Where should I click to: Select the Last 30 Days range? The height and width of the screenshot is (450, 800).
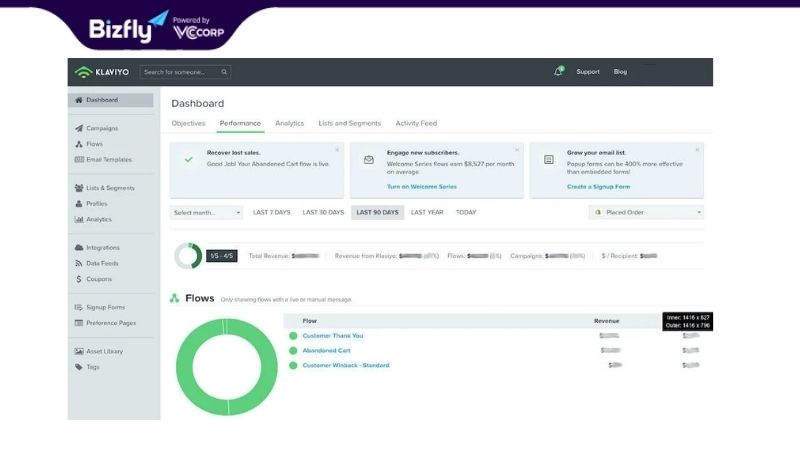[323, 212]
